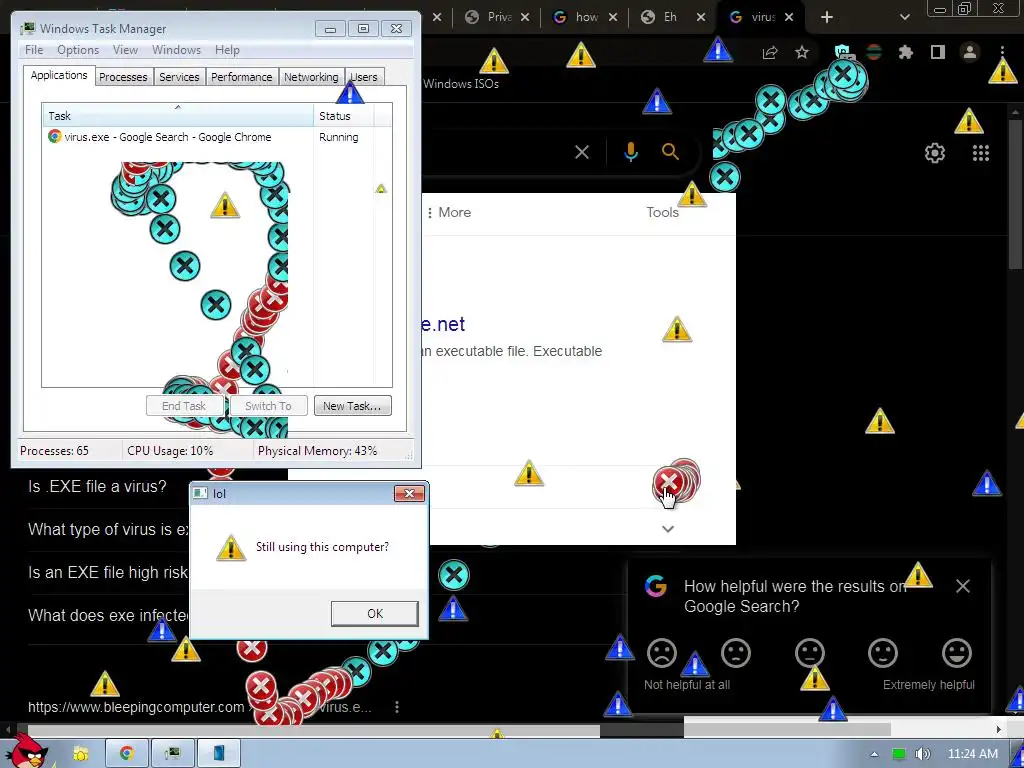
Task: Open the File menu in Task Manager
Action: 34,50
